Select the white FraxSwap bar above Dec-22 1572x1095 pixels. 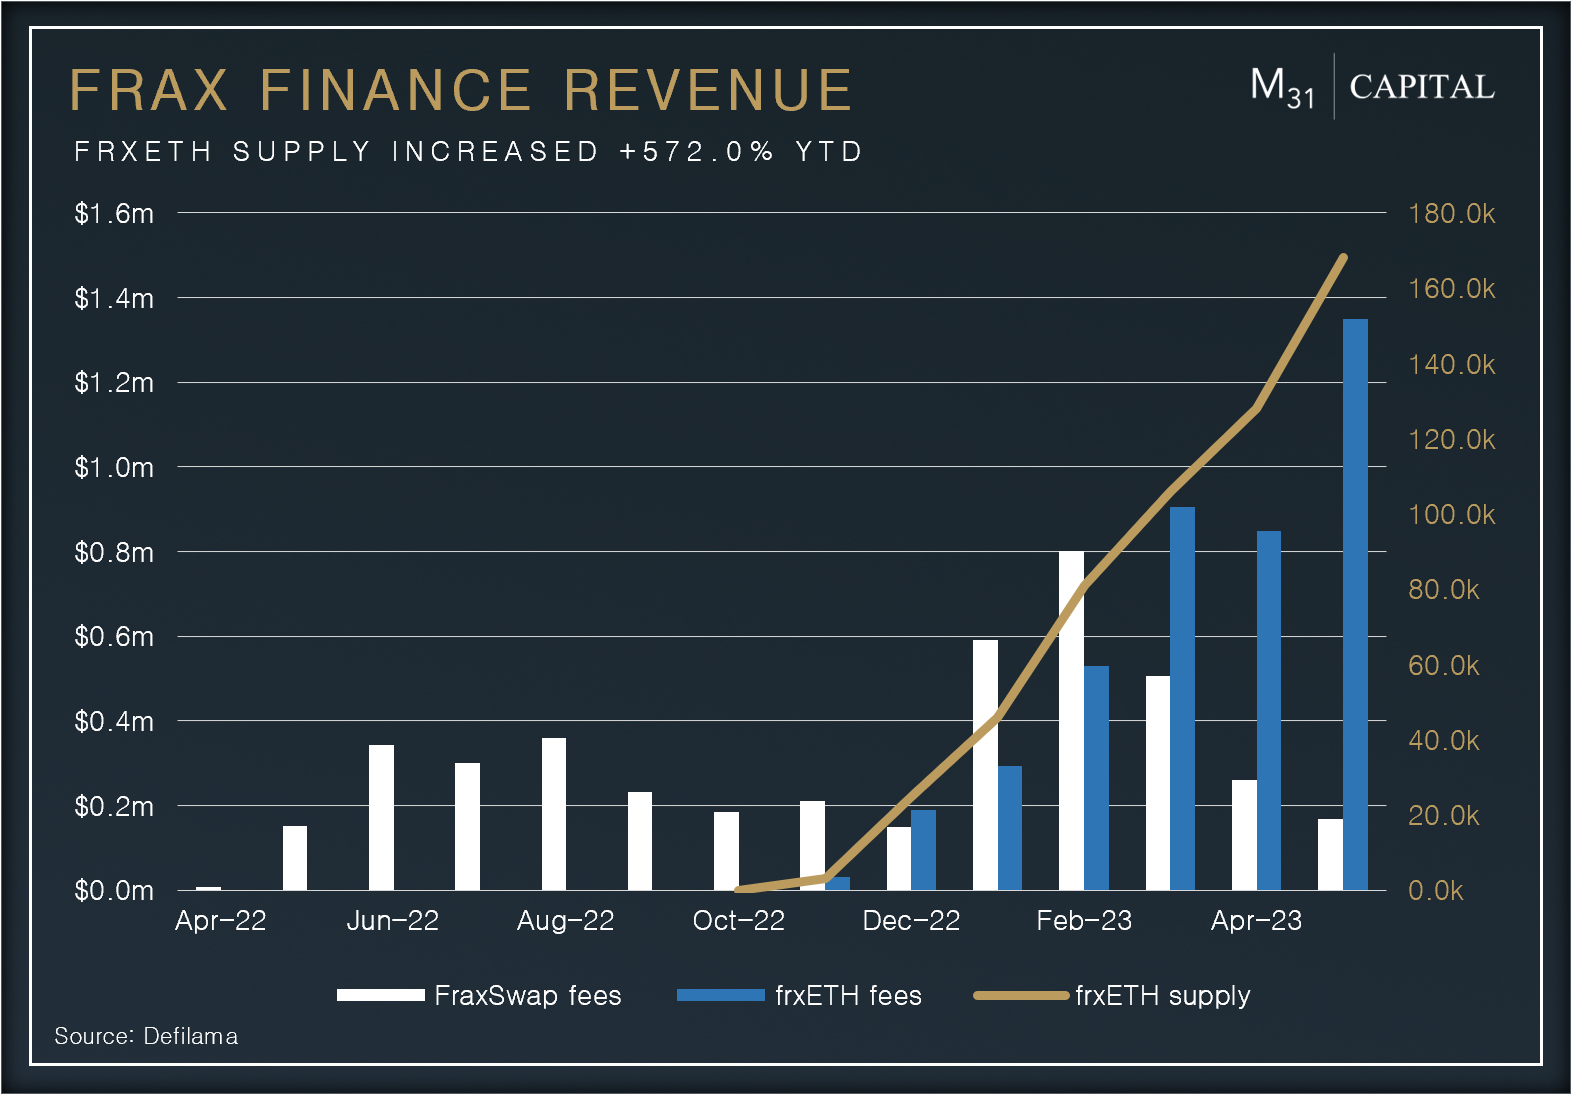click(899, 859)
